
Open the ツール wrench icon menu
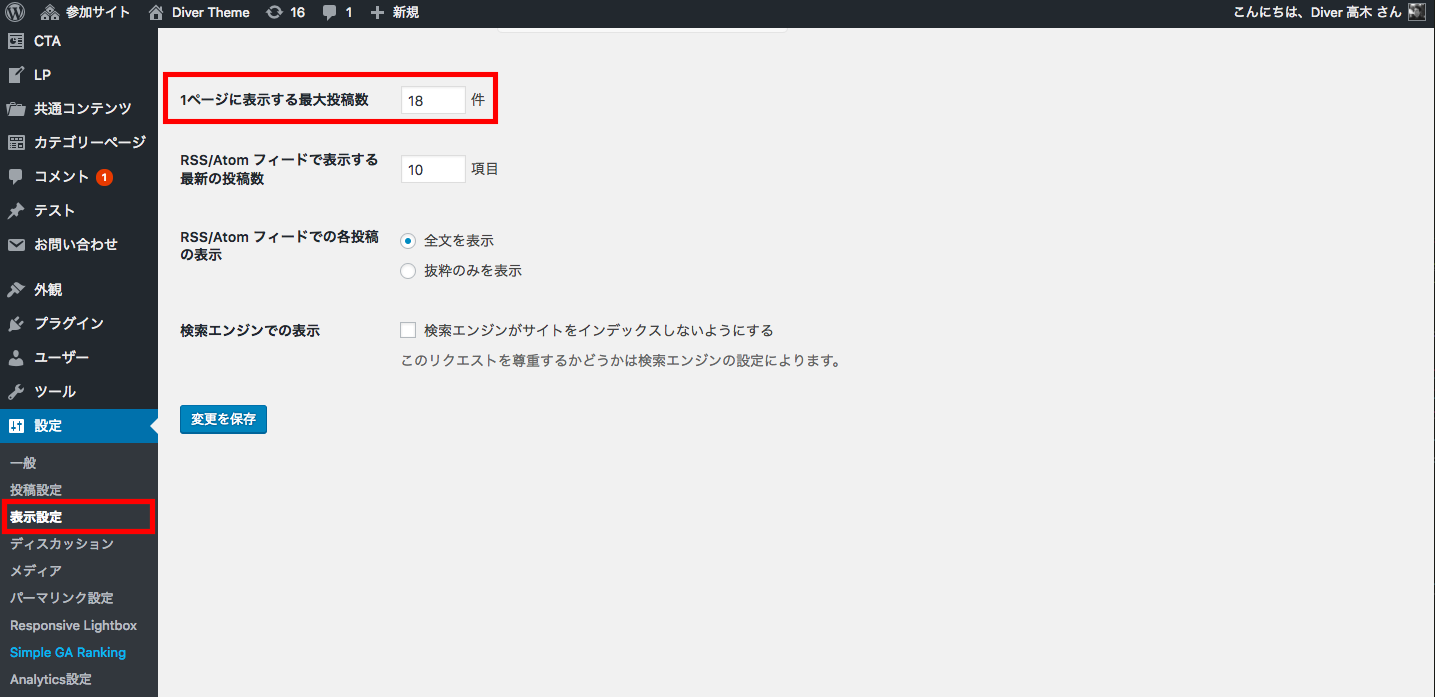16,392
